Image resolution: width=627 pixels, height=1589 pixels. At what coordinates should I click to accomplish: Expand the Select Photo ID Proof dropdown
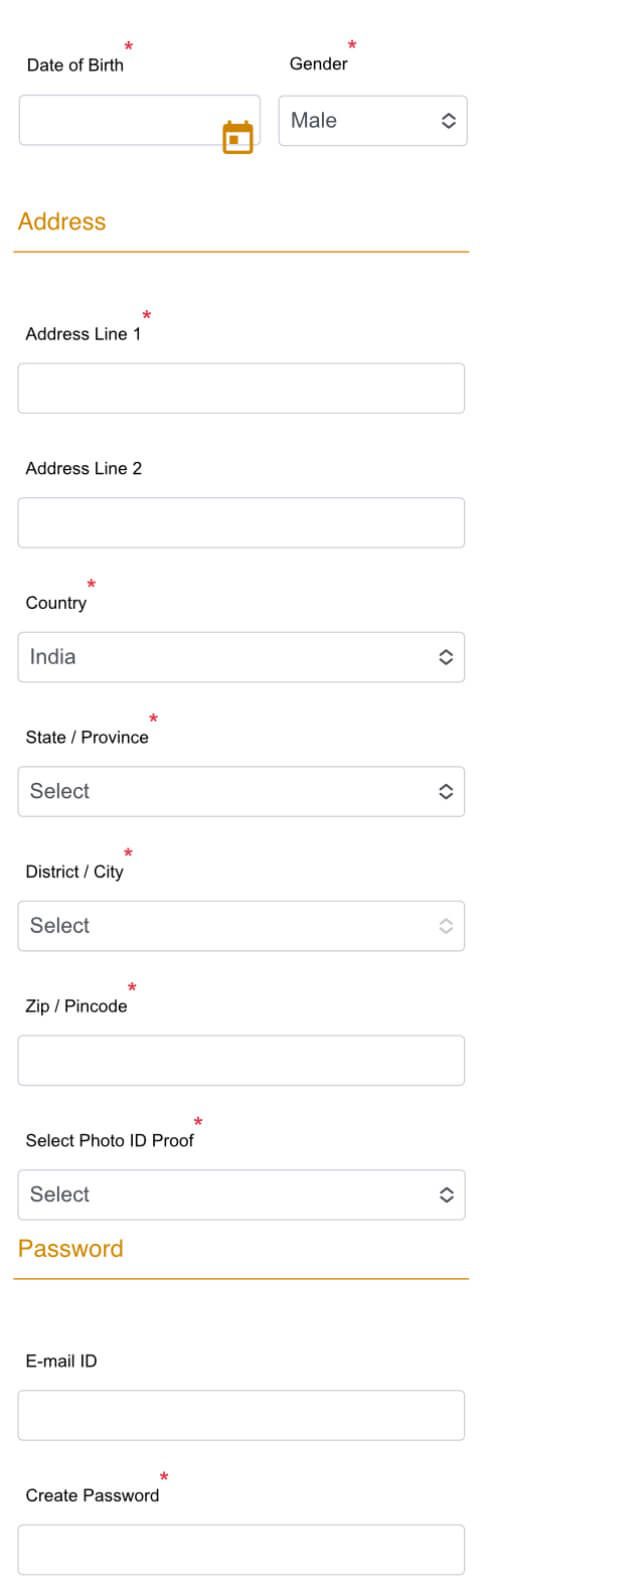(241, 1195)
